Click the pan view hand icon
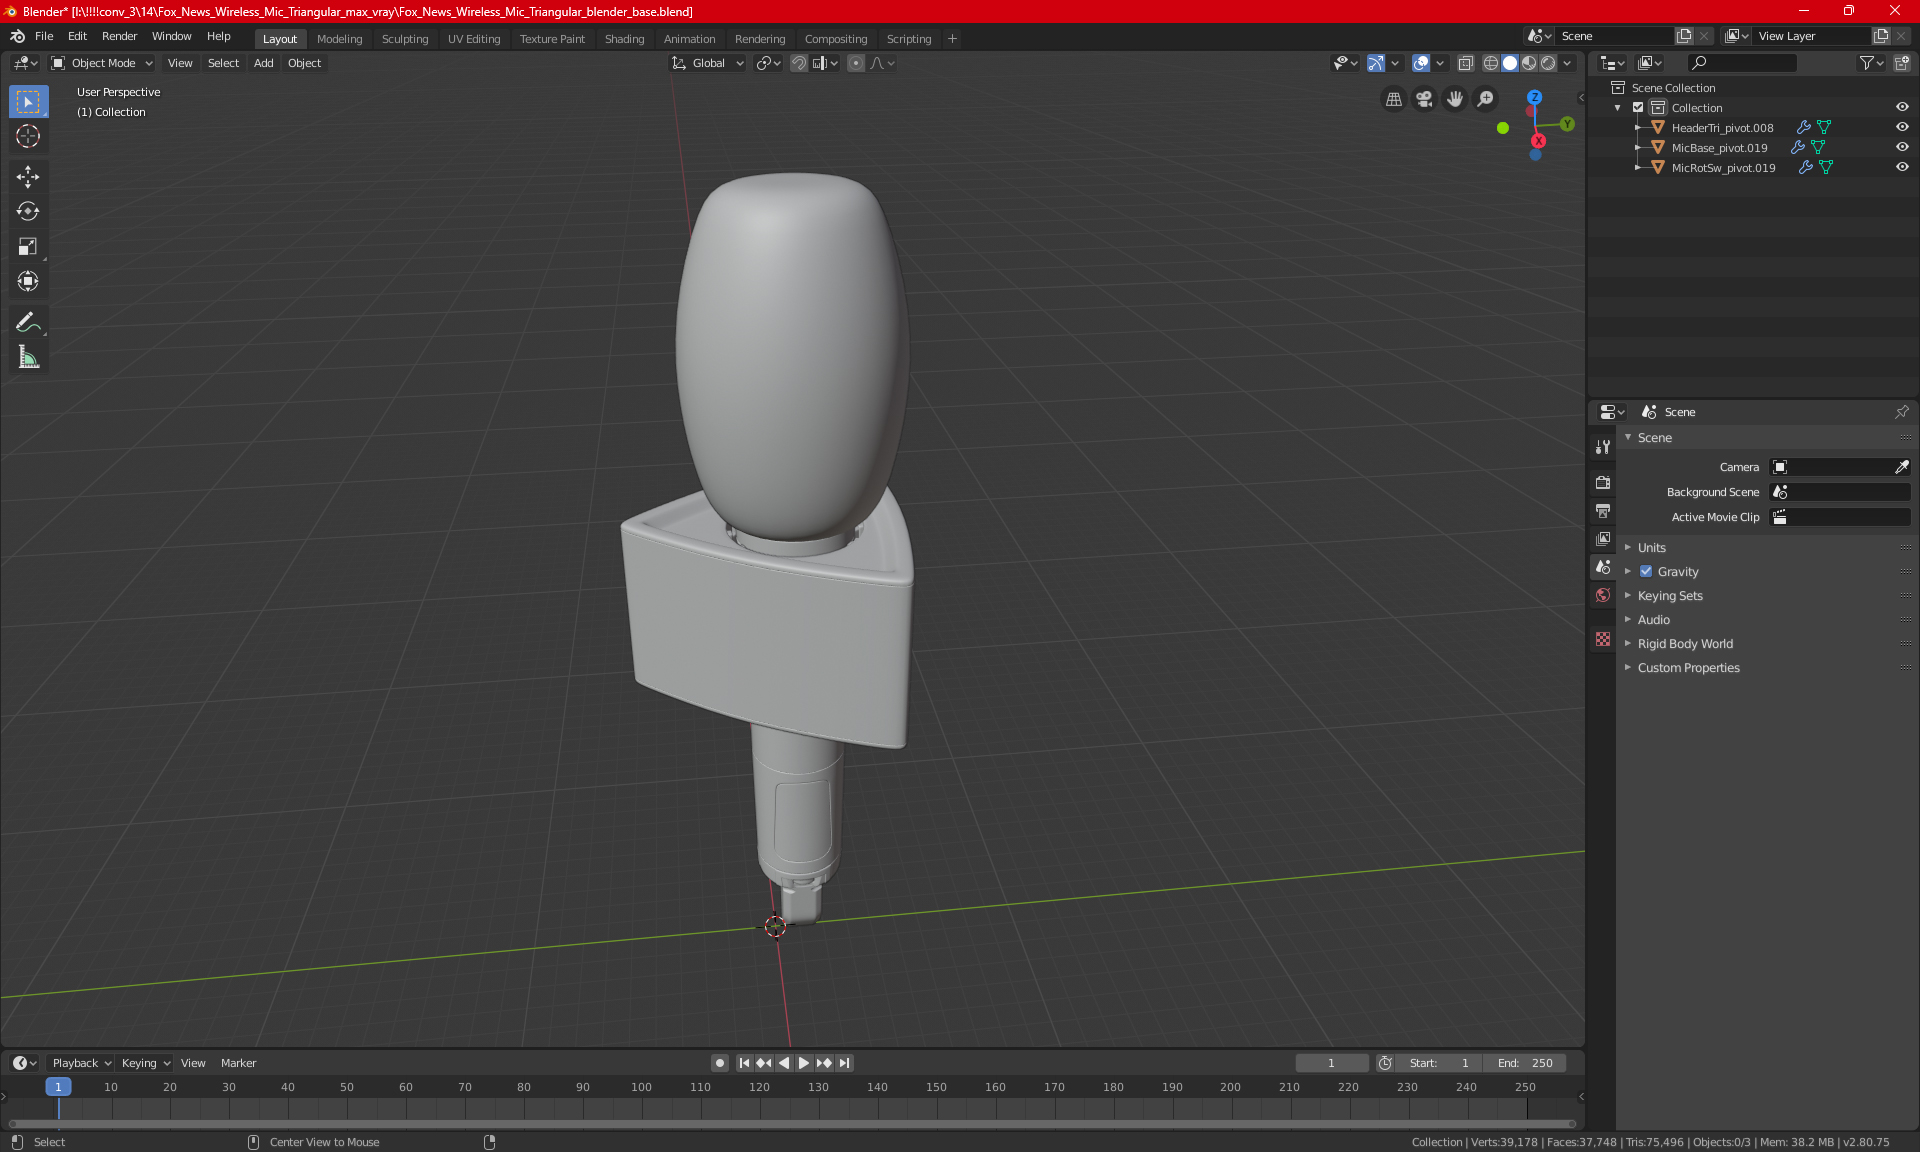 coord(1455,99)
